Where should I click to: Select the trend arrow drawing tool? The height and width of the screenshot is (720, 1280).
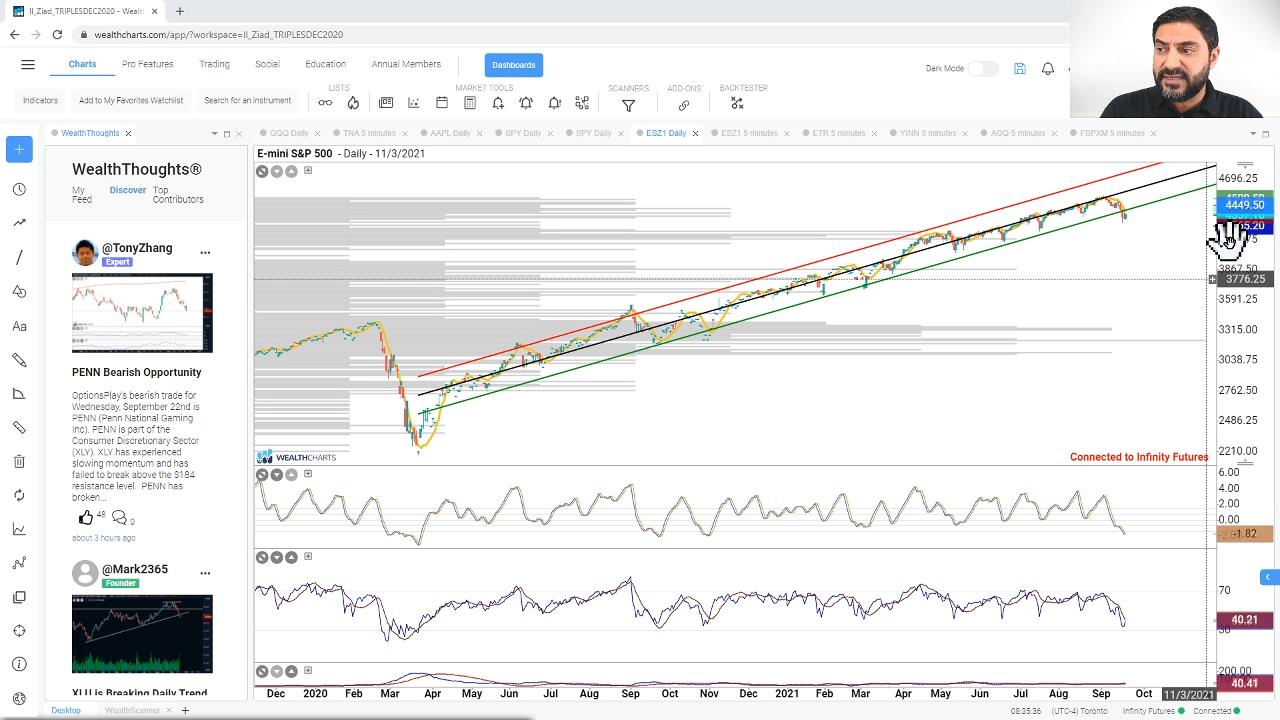click(x=19, y=223)
